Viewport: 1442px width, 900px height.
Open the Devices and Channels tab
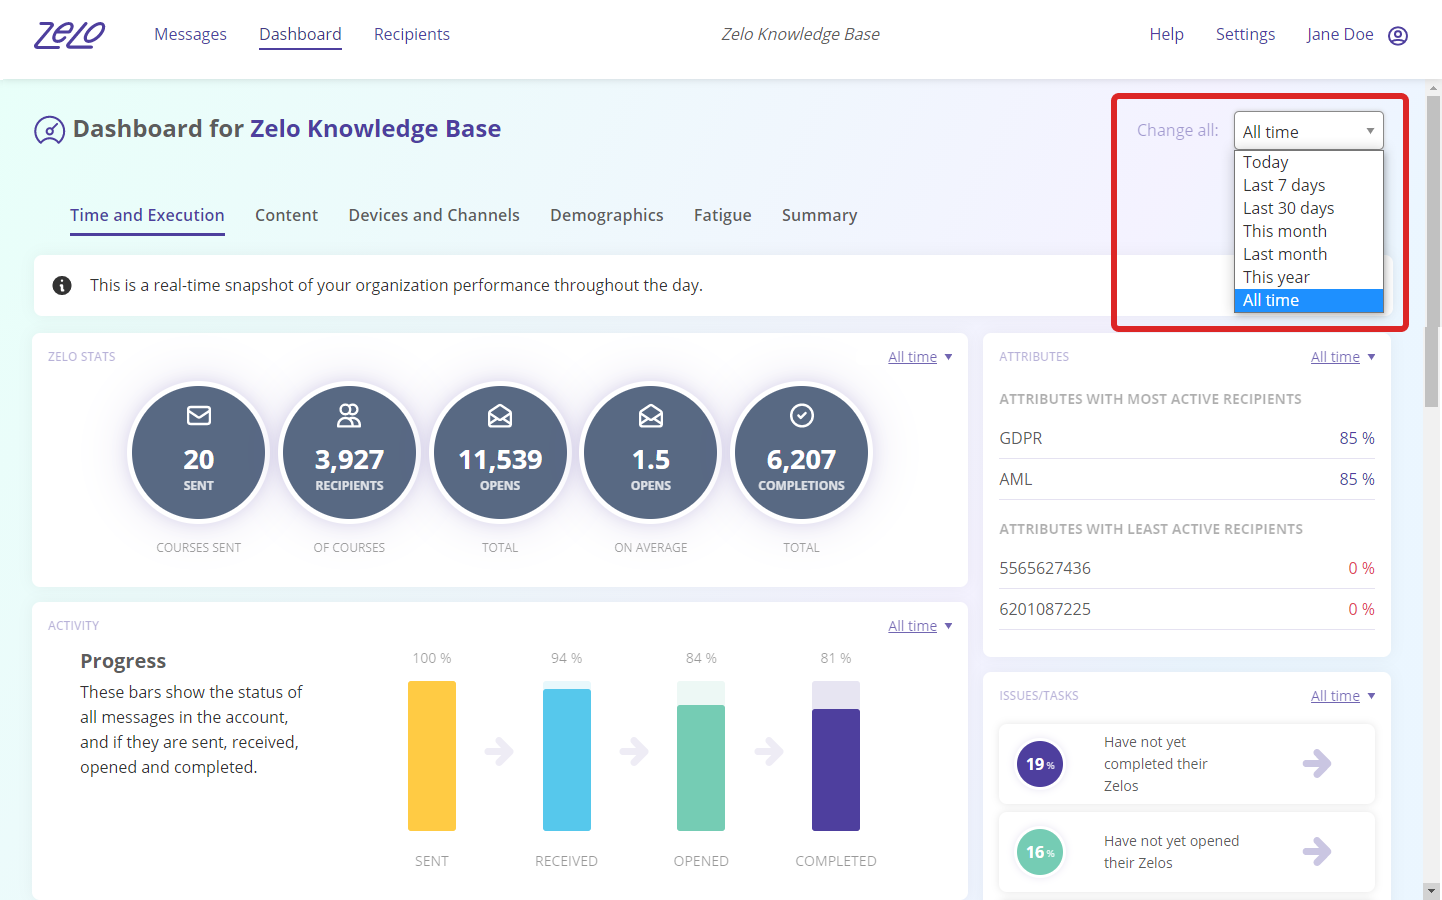(434, 216)
